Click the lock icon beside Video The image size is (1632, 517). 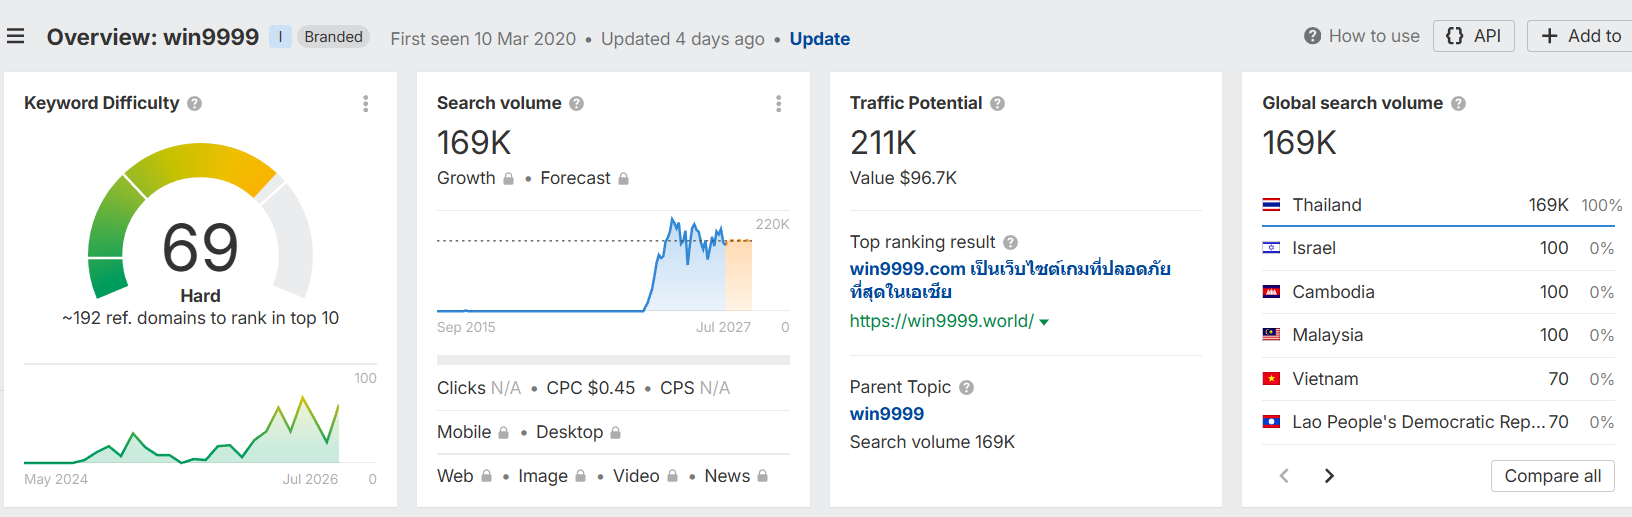(673, 476)
